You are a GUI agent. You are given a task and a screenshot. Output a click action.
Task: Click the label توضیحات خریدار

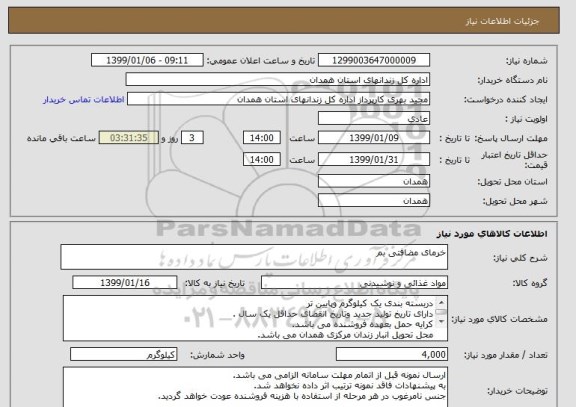[518, 391]
